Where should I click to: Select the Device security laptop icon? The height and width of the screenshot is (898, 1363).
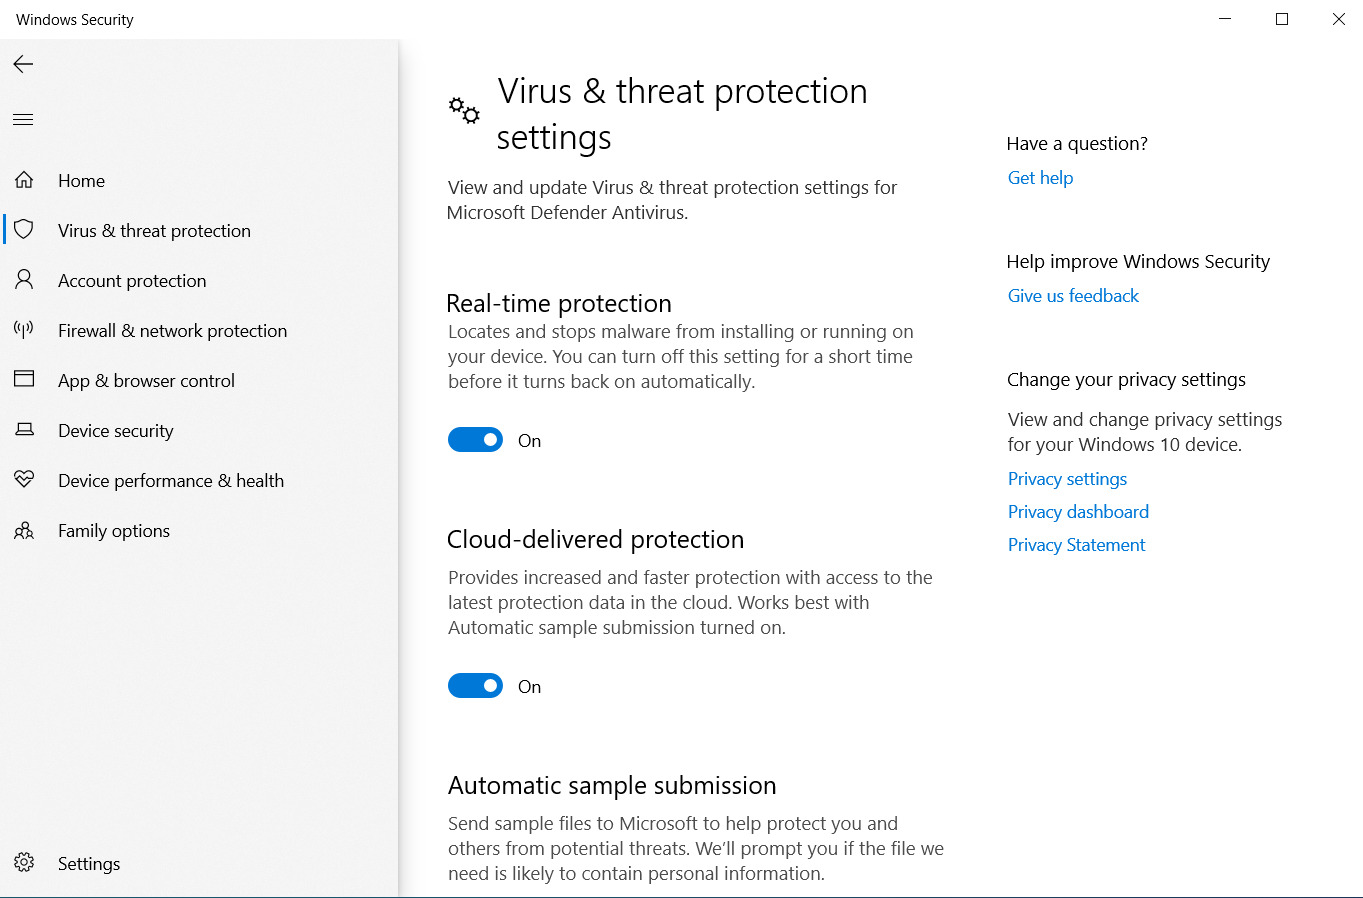coord(24,430)
